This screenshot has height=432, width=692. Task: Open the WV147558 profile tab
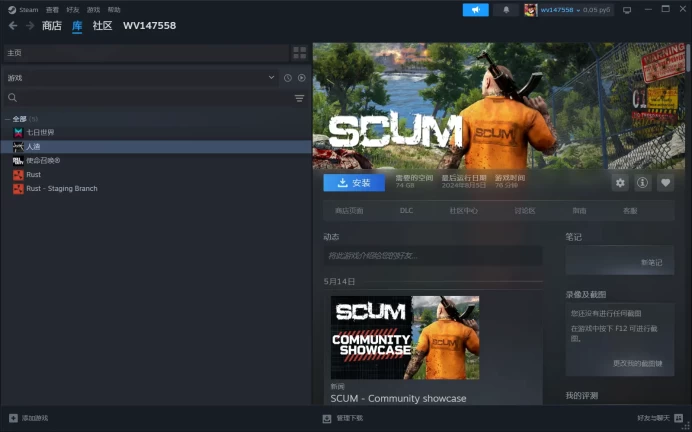click(x=150, y=26)
